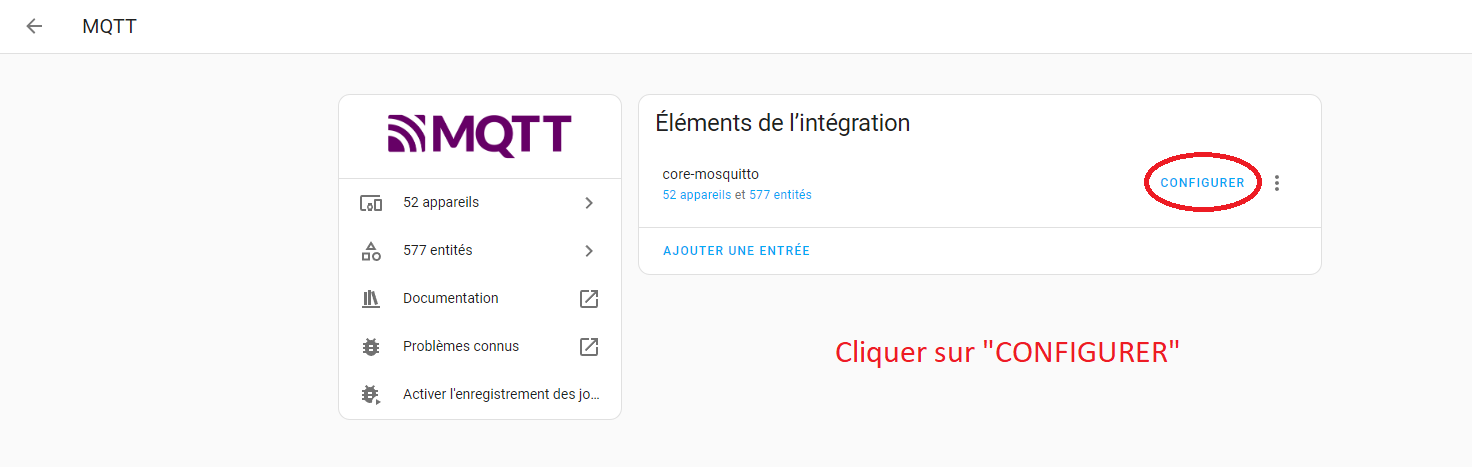This screenshot has width=1472, height=467.
Task: Click the Documentation books icon
Action: (371, 298)
